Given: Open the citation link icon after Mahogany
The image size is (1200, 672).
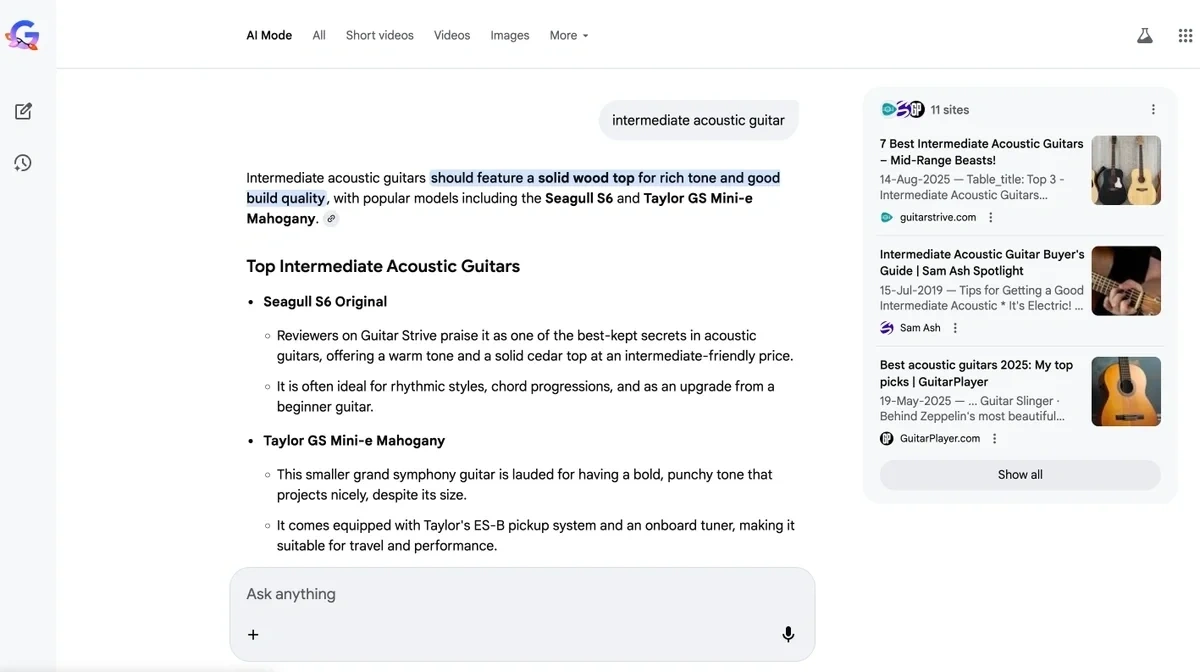Looking at the screenshot, I should click(330, 218).
